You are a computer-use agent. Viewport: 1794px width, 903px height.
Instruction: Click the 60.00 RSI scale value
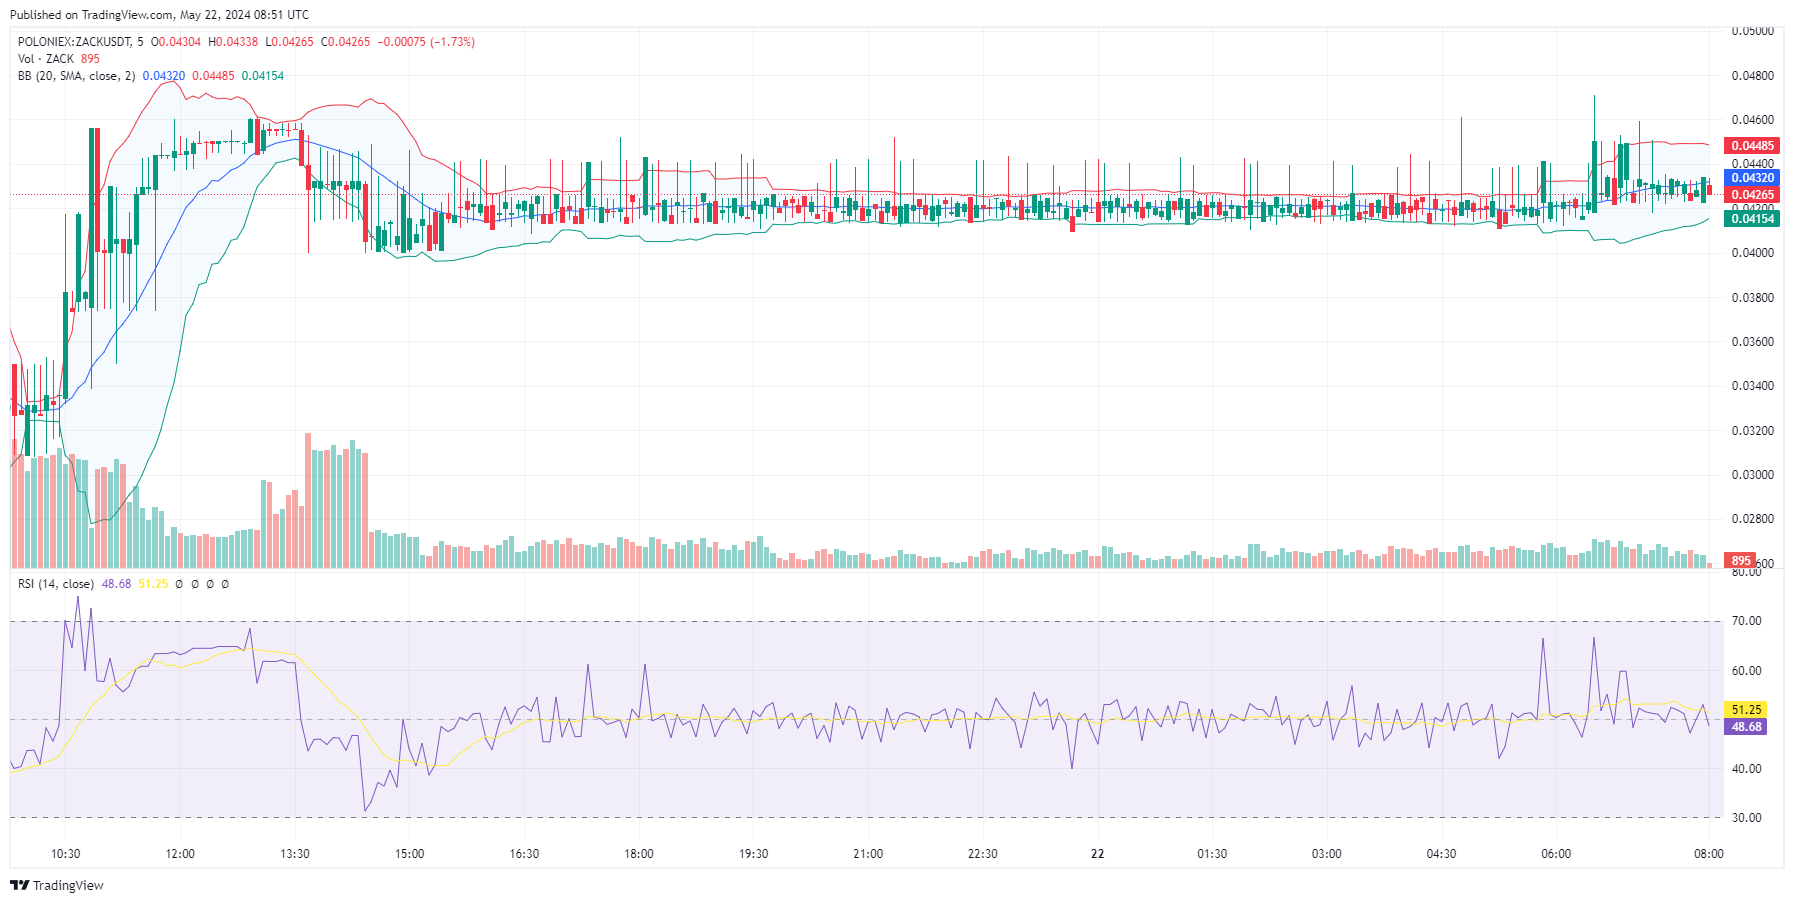click(x=1747, y=671)
